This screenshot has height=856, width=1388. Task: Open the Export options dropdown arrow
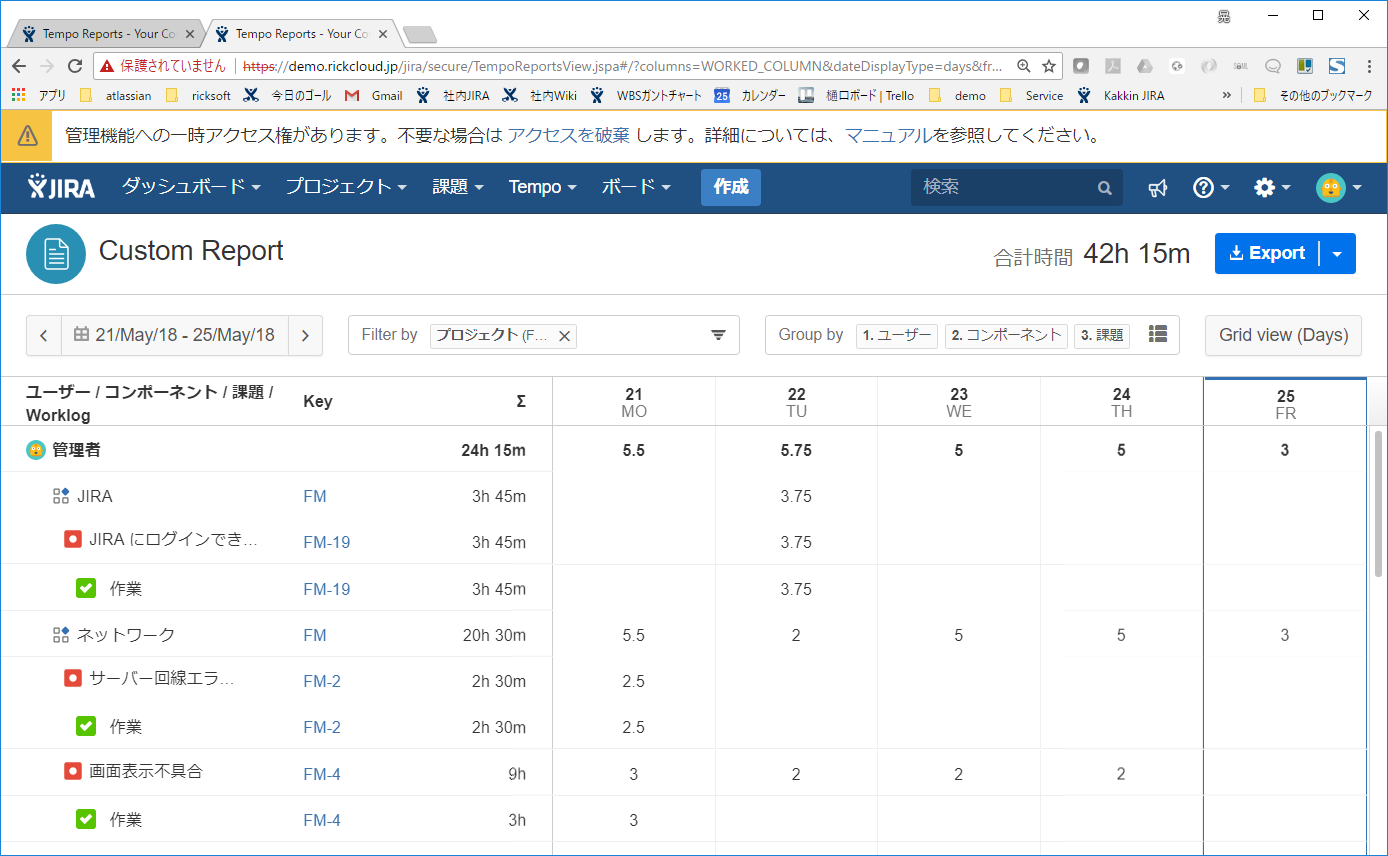click(x=1338, y=254)
